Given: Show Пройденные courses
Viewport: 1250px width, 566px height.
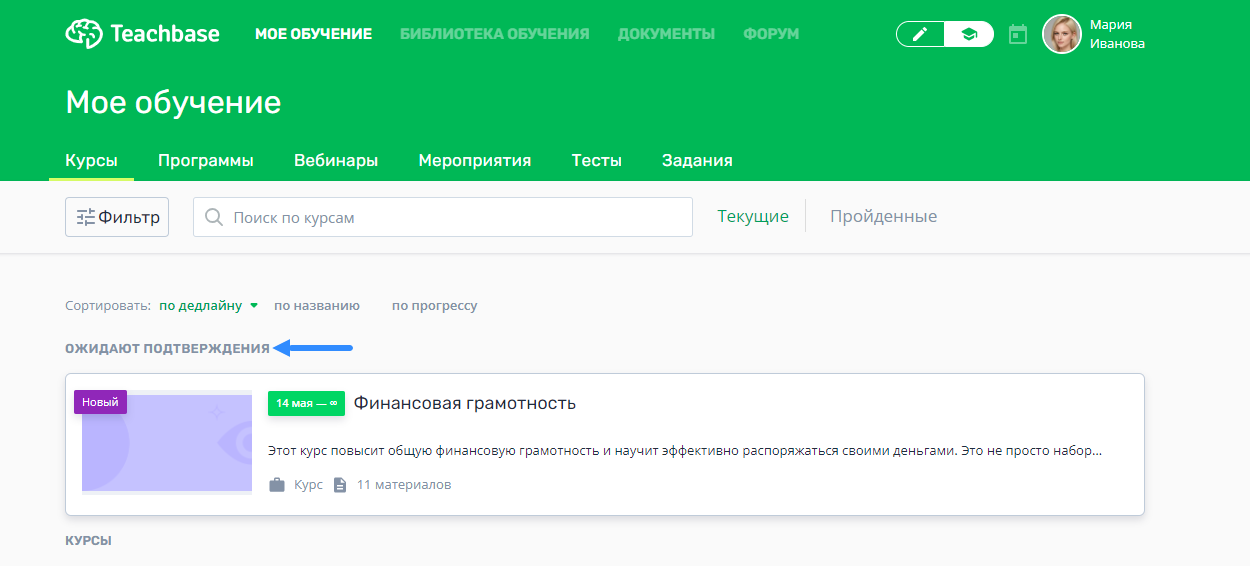Looking at the screenshot, I should tap(884, 216).
